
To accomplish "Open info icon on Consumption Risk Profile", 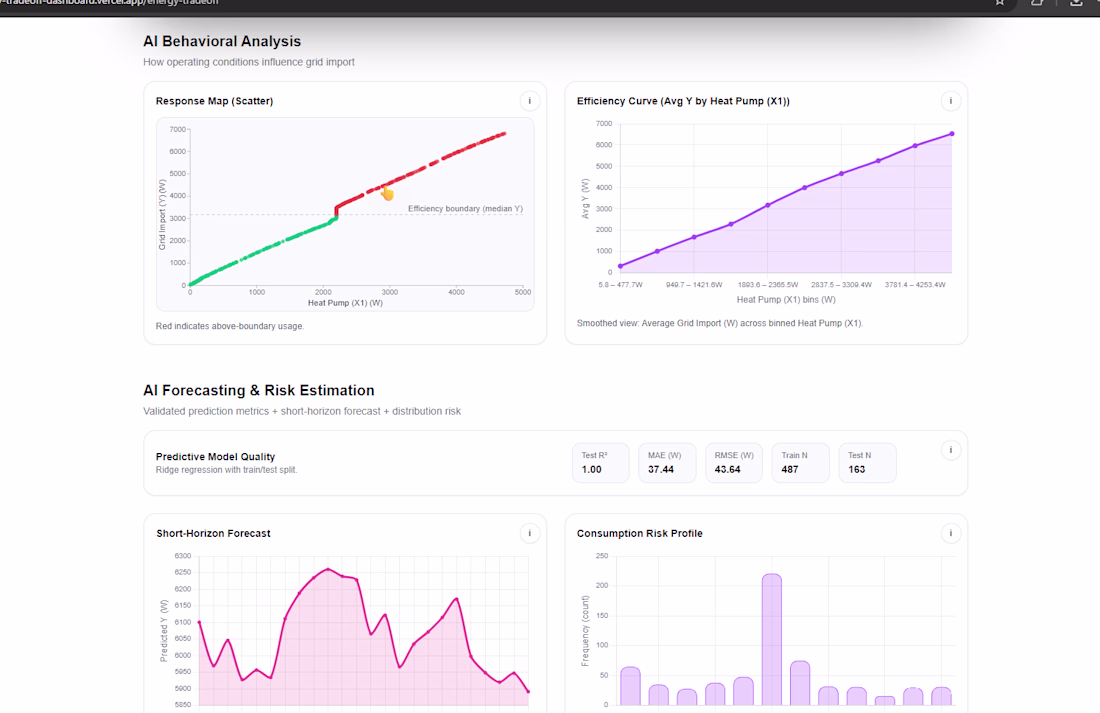I will (x=951, y=533).
